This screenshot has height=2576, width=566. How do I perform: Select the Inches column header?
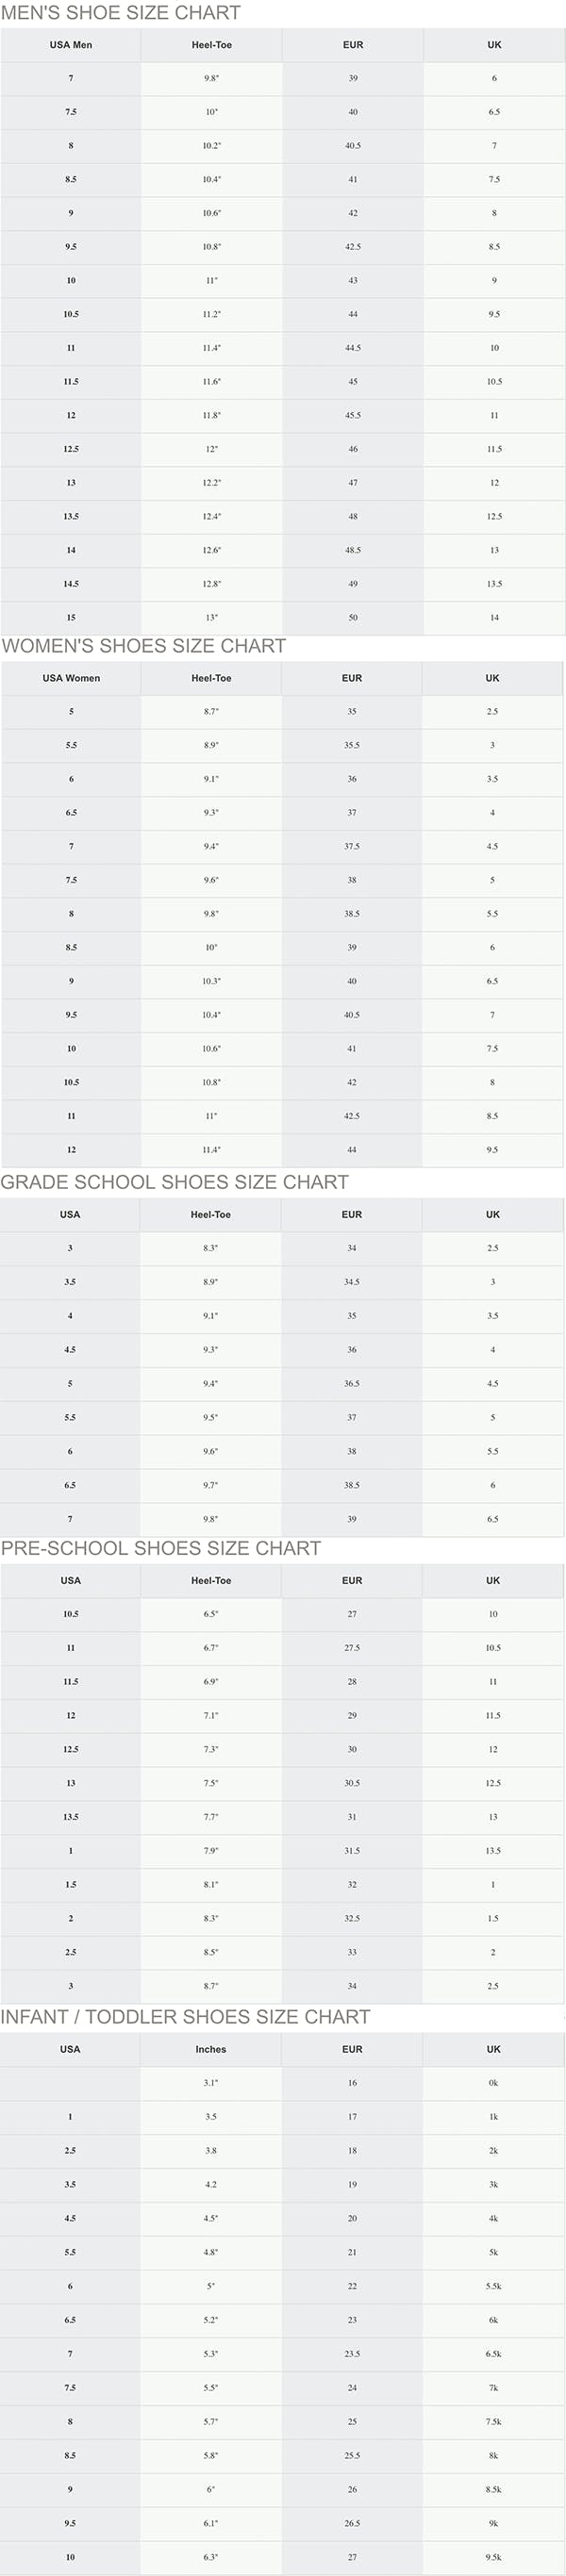coord(211,2049)
